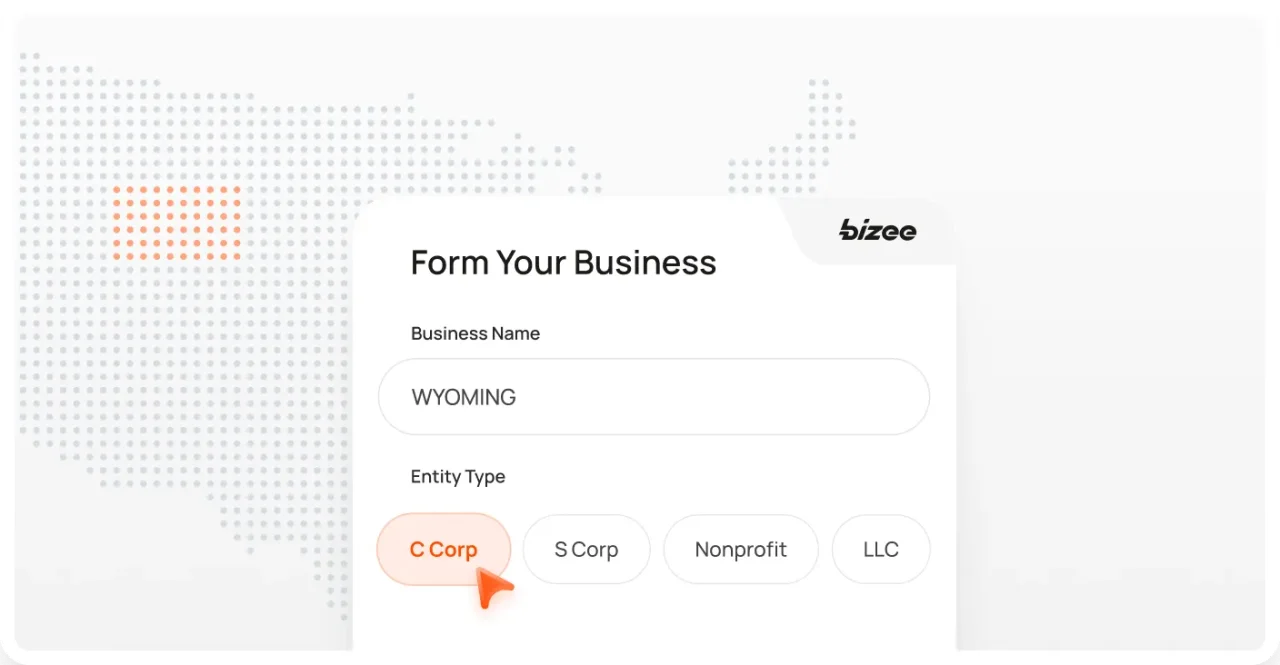The height and width of the screenshot is (665, 1280).
Task: Click the WYOMING text in the name field
Action: click(x=464, y=396)
